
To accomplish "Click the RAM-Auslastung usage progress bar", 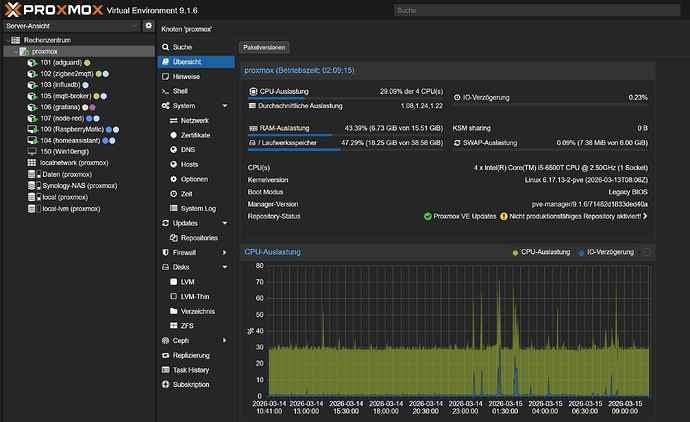I will [345, 135].
